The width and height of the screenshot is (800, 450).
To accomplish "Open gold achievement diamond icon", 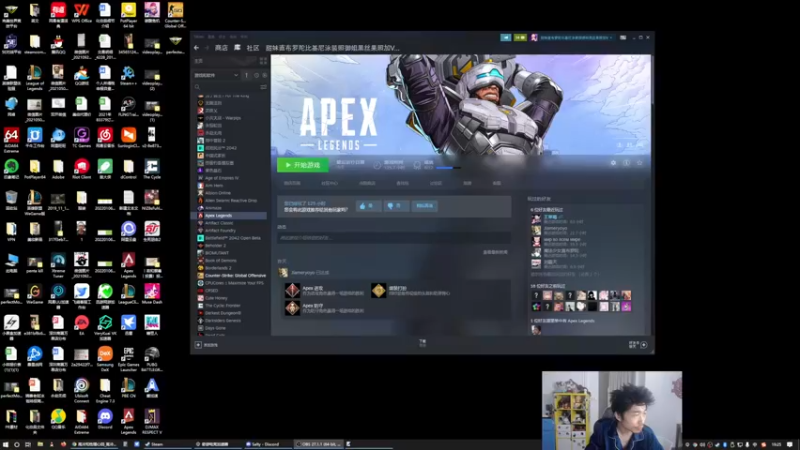I will (379, 290).
